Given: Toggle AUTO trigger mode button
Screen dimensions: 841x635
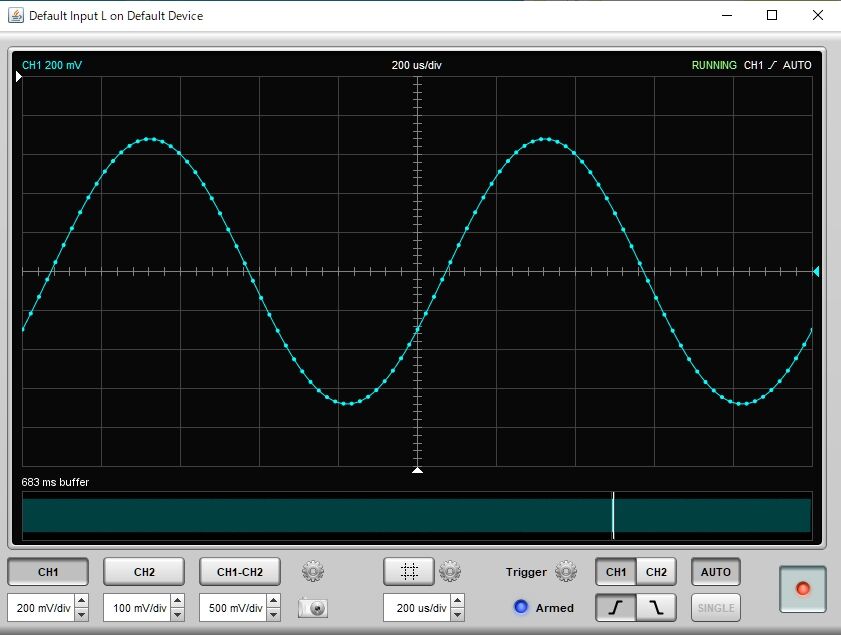Looking at the screenshot, I should 715,572.
